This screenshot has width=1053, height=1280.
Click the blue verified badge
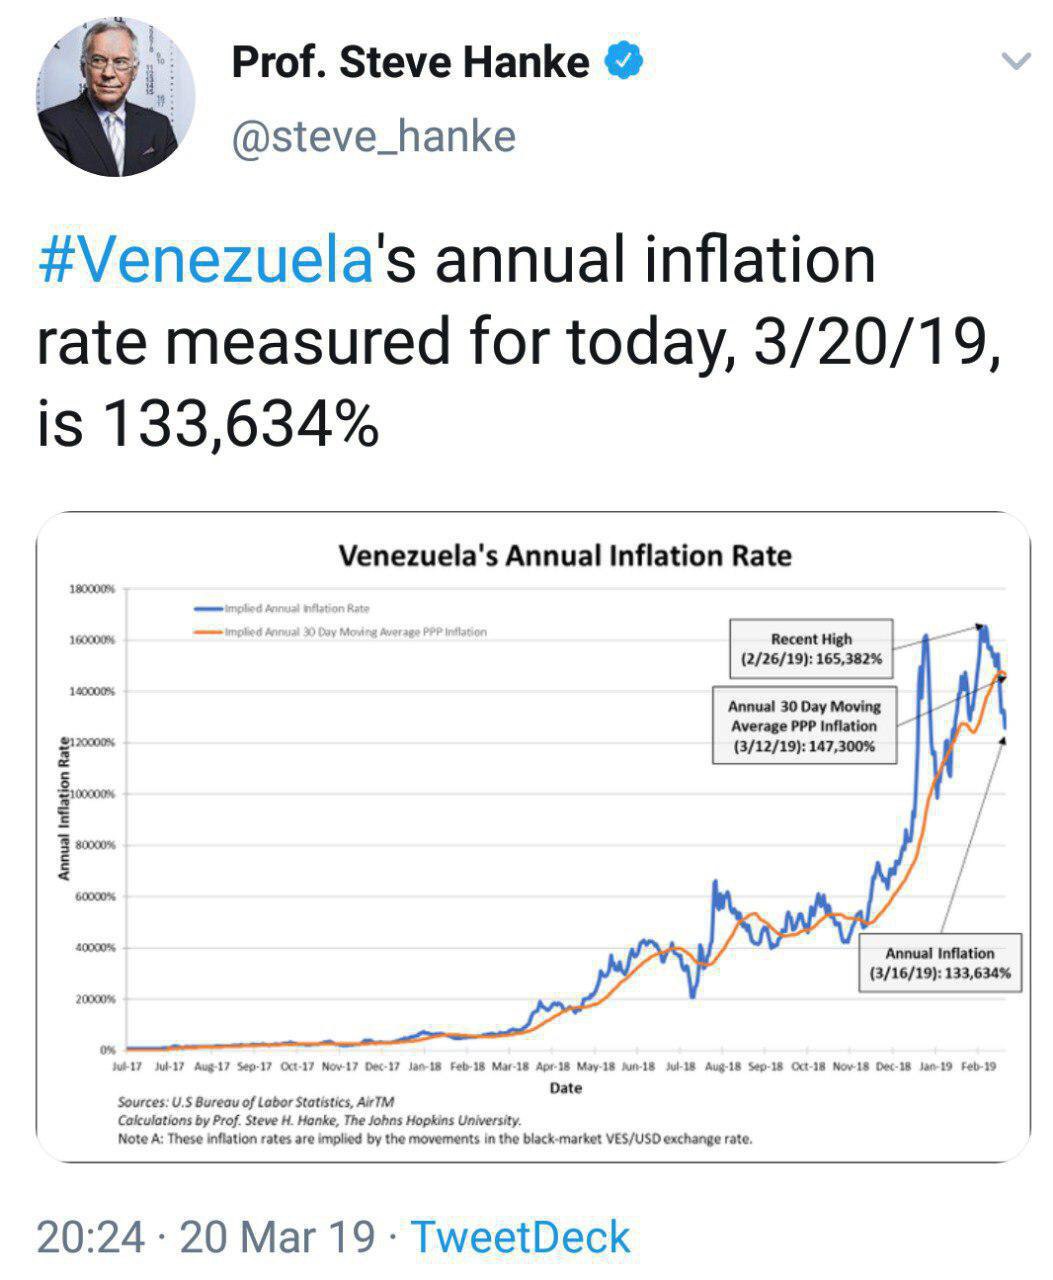pyautogui.click(x=623, y=63)
